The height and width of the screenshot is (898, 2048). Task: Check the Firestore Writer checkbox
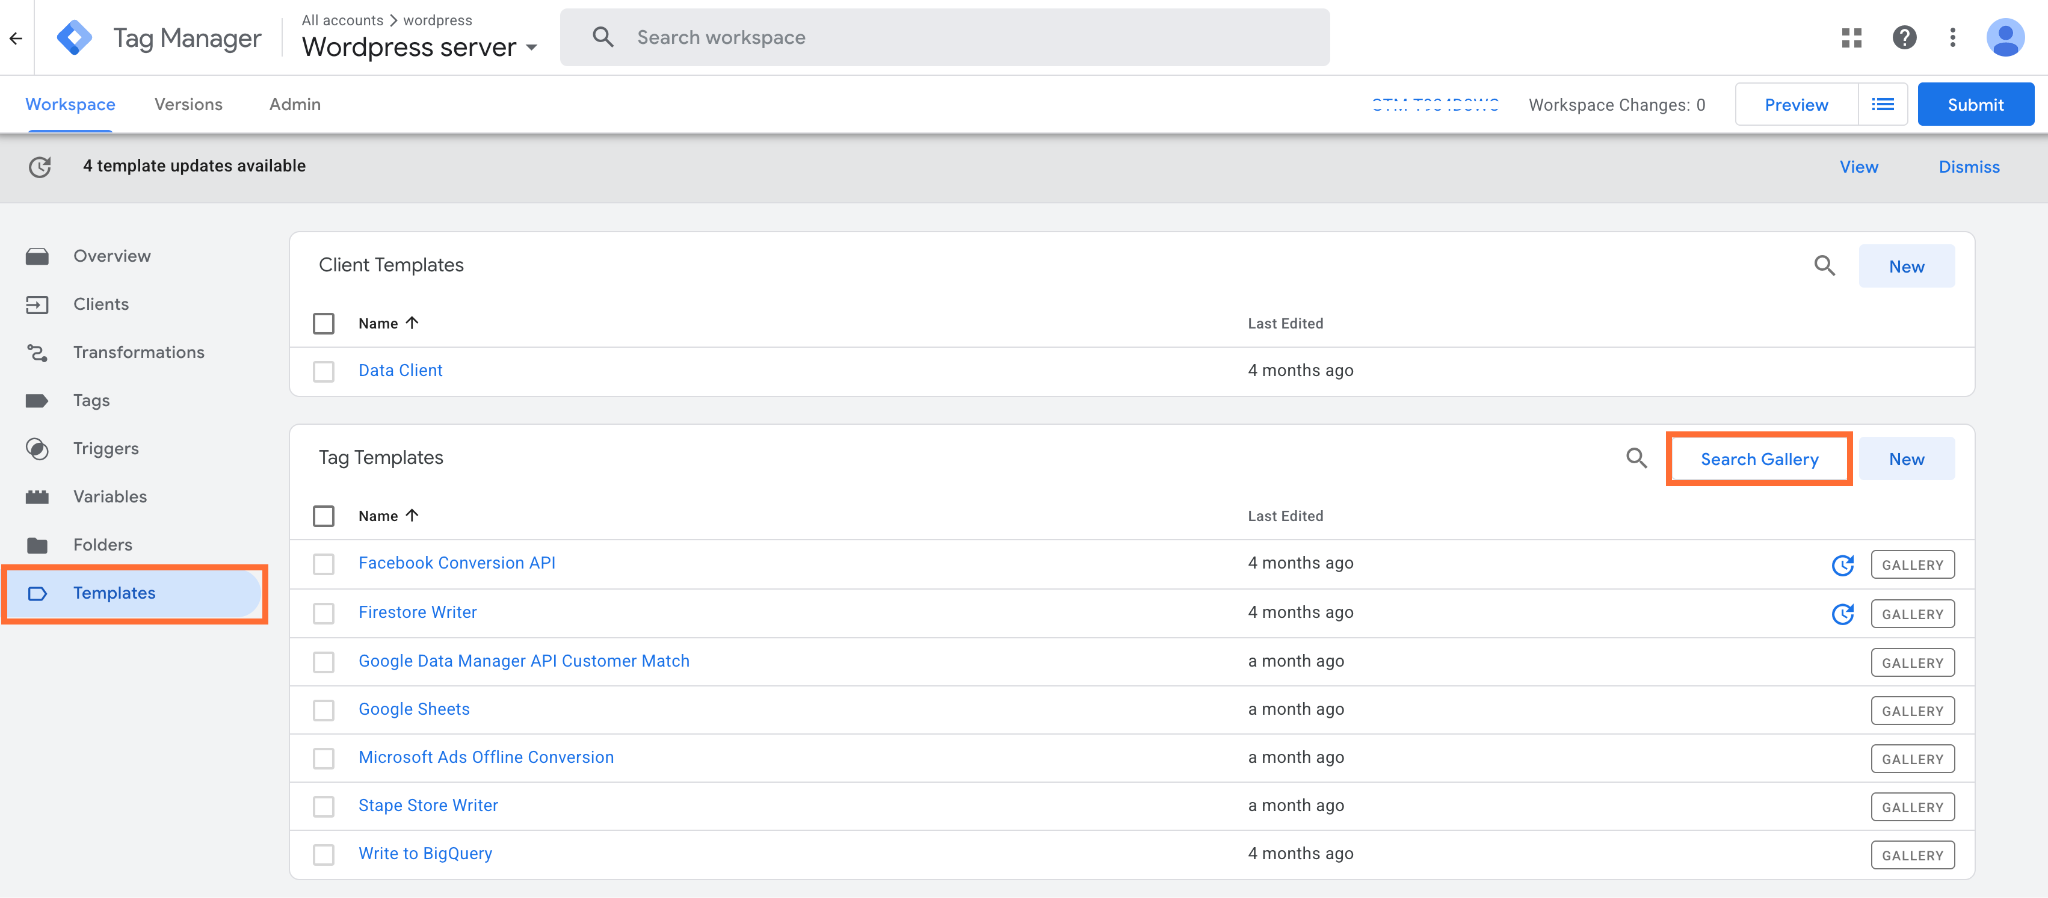[x=324, y=613]
